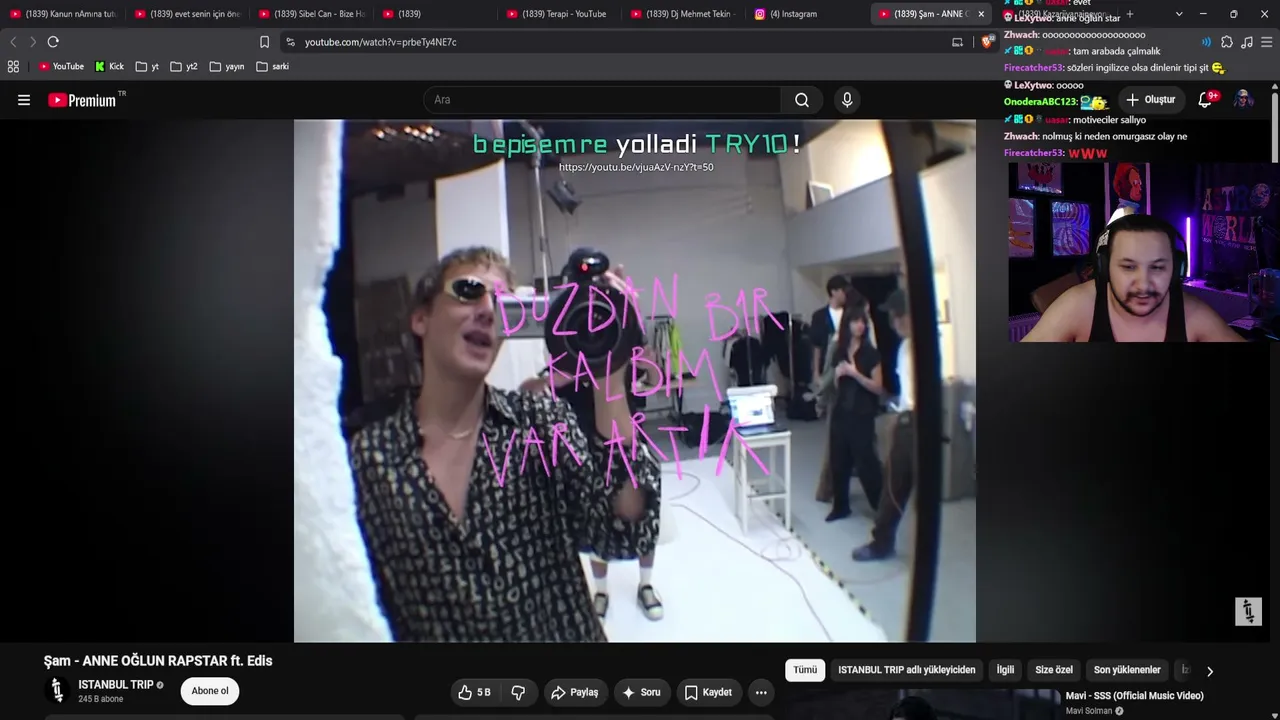Select 'ISTANBUL TRIP adlı yükleyiciden' chip
This screenshot has height=720, width=1280.
pos(907,670)
